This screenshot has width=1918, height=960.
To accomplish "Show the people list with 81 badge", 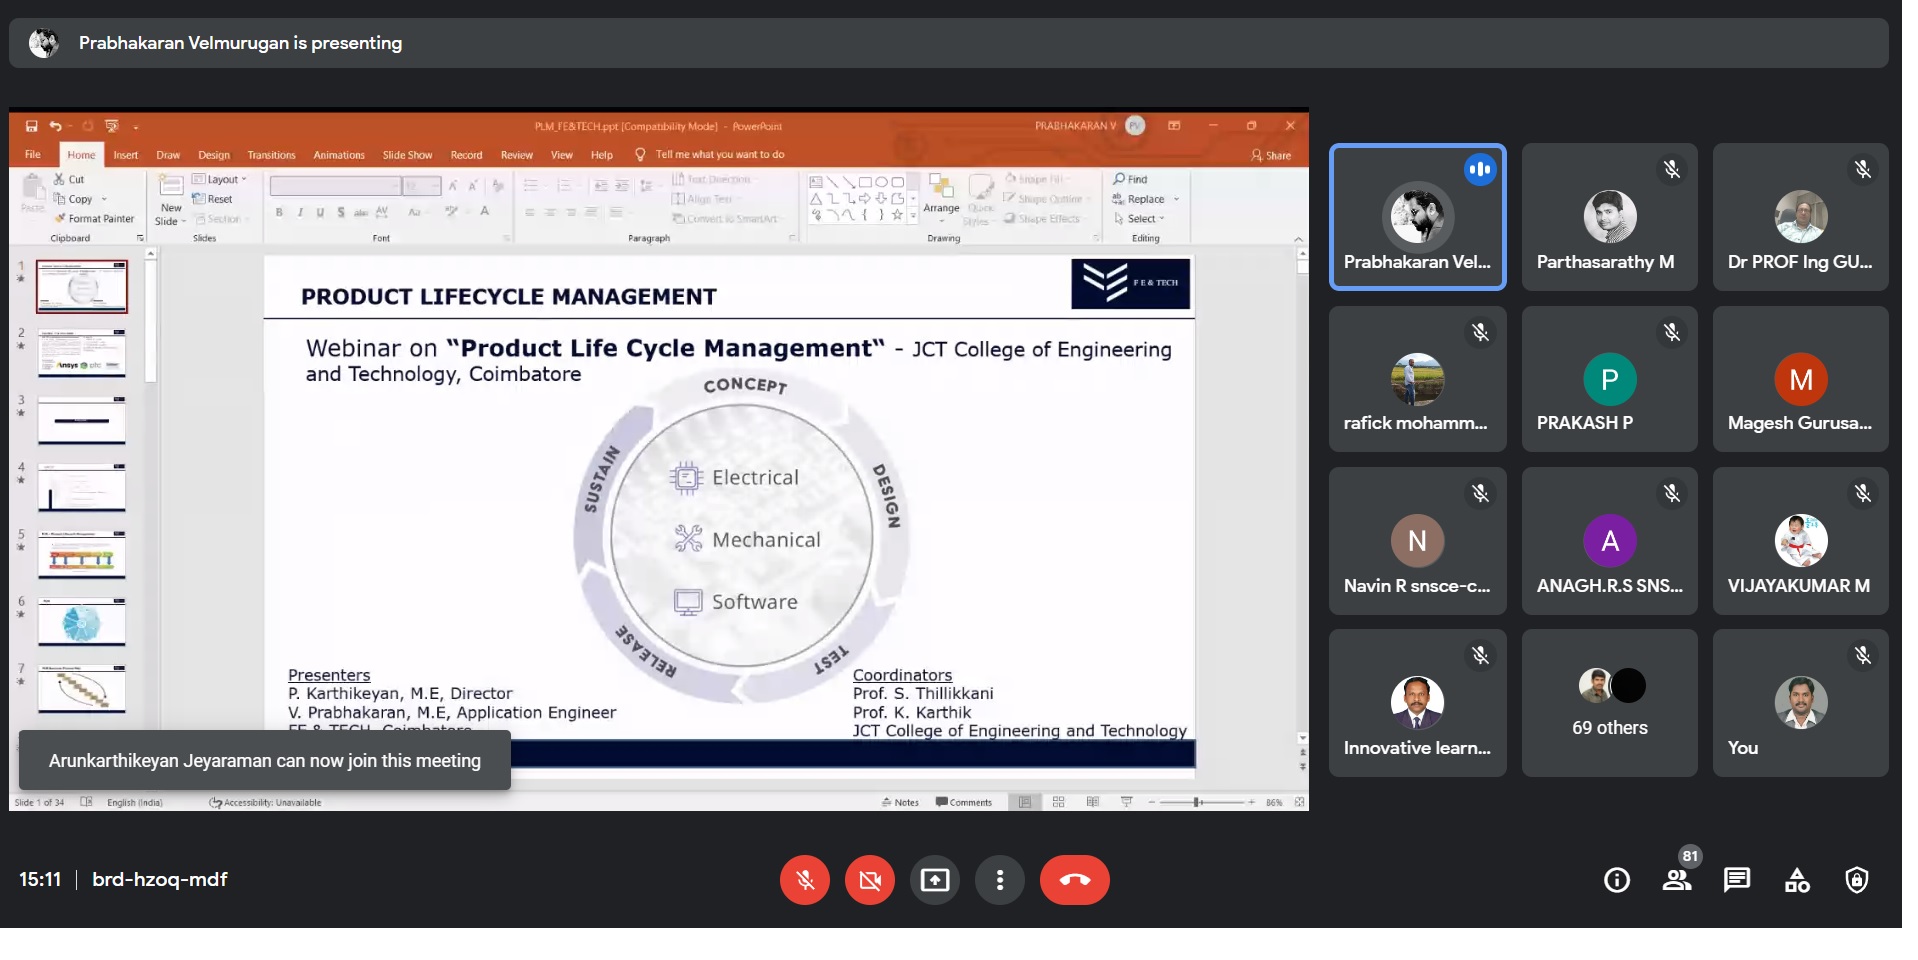I will (x=1677, y=880).
